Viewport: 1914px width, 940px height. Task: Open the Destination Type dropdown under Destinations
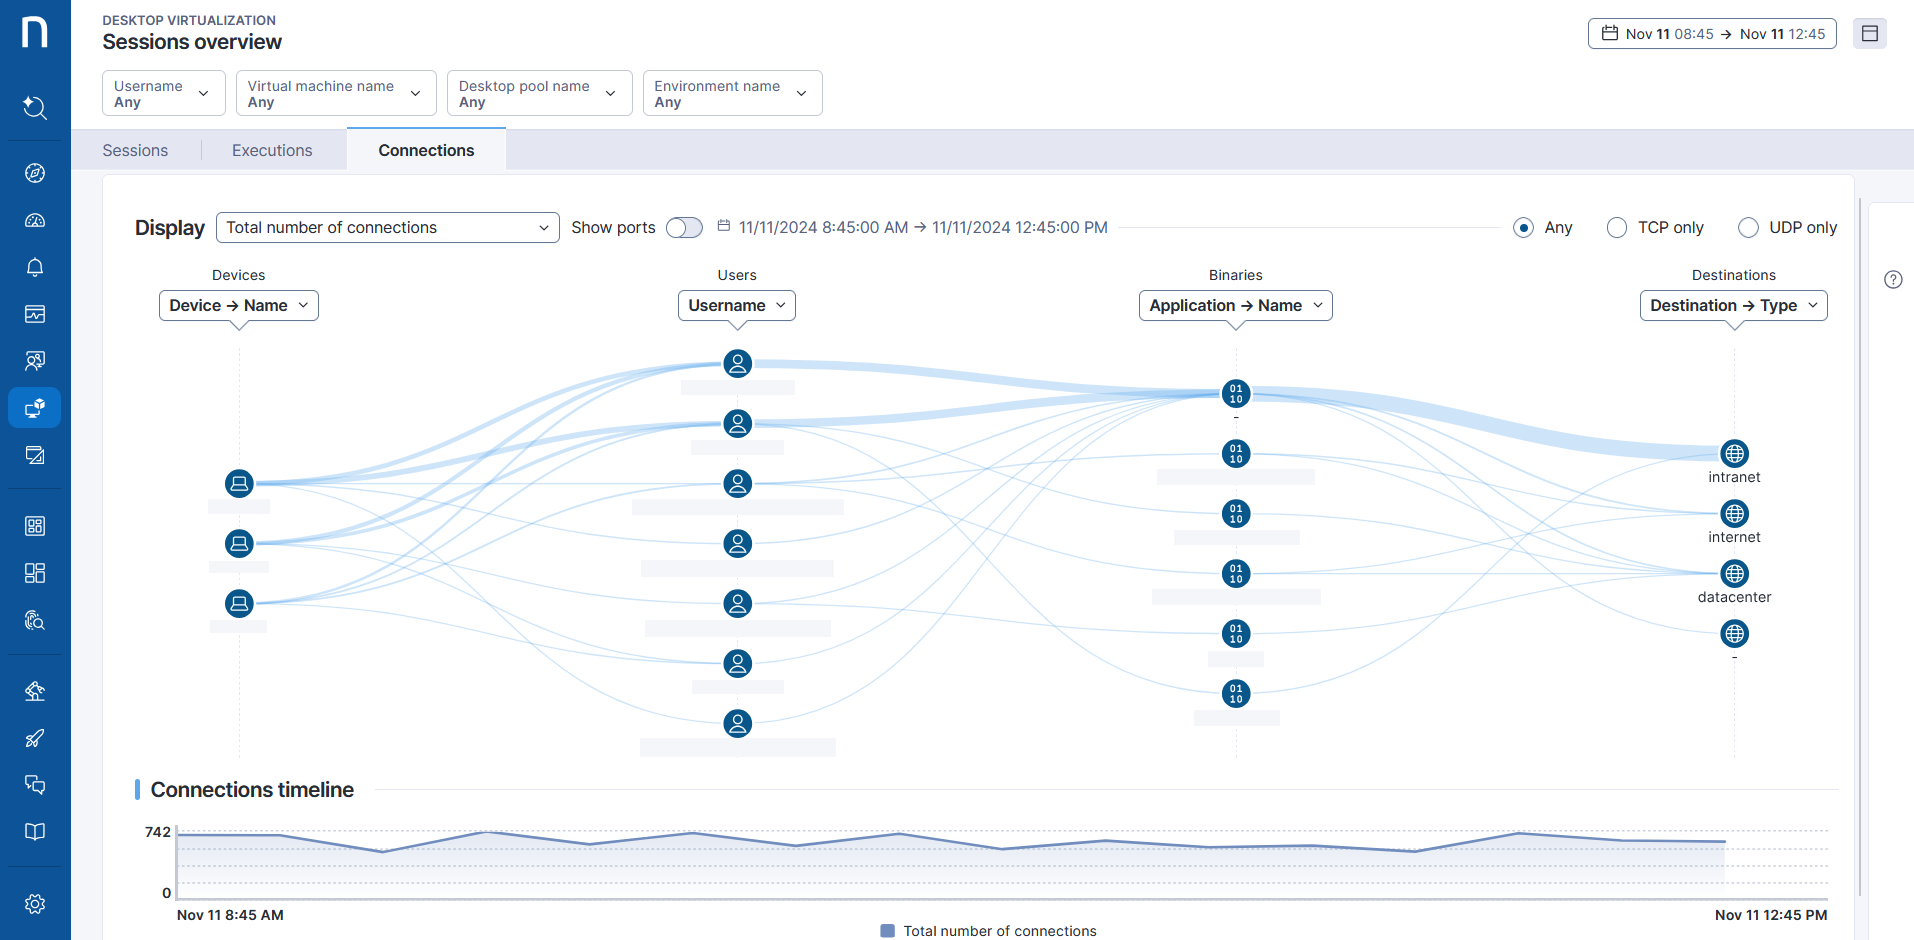coord(1733,305)
